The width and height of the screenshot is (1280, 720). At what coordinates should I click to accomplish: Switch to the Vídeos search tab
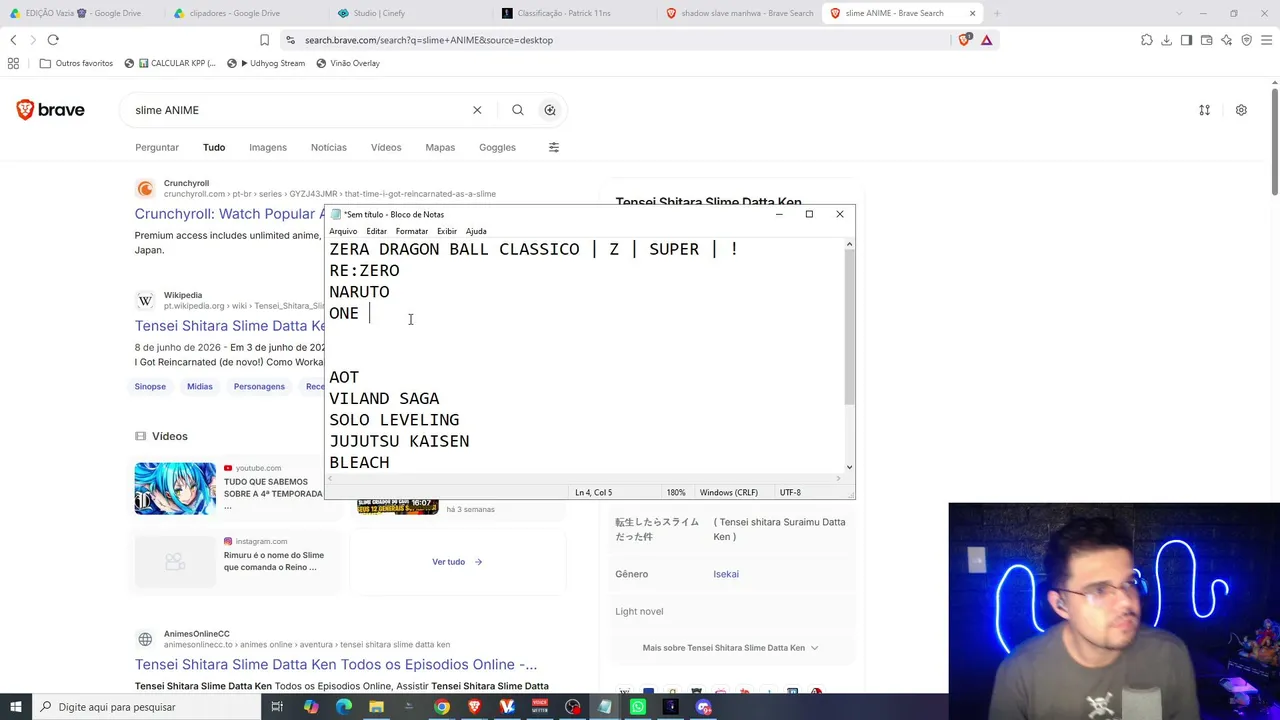tap(386, 147)
